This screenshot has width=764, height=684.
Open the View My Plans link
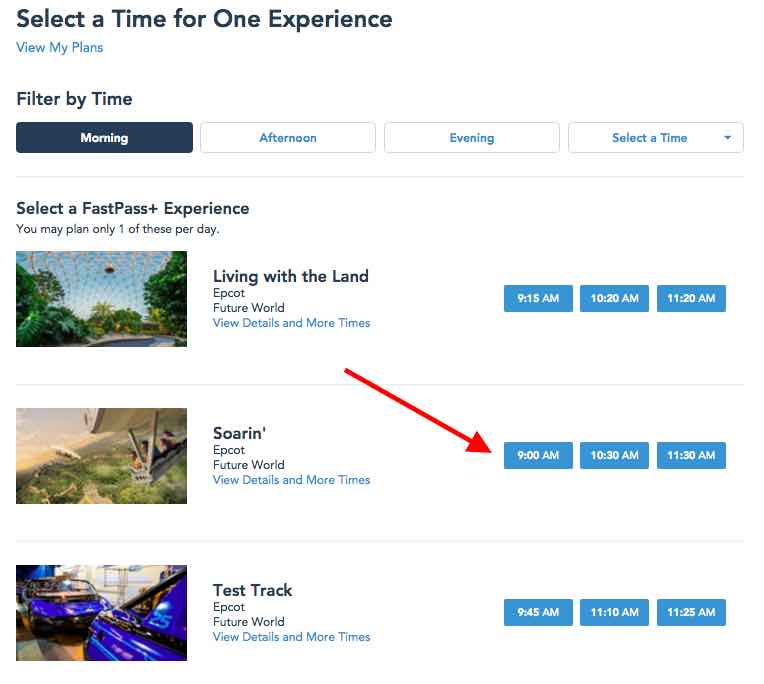[x=59, y=47]
